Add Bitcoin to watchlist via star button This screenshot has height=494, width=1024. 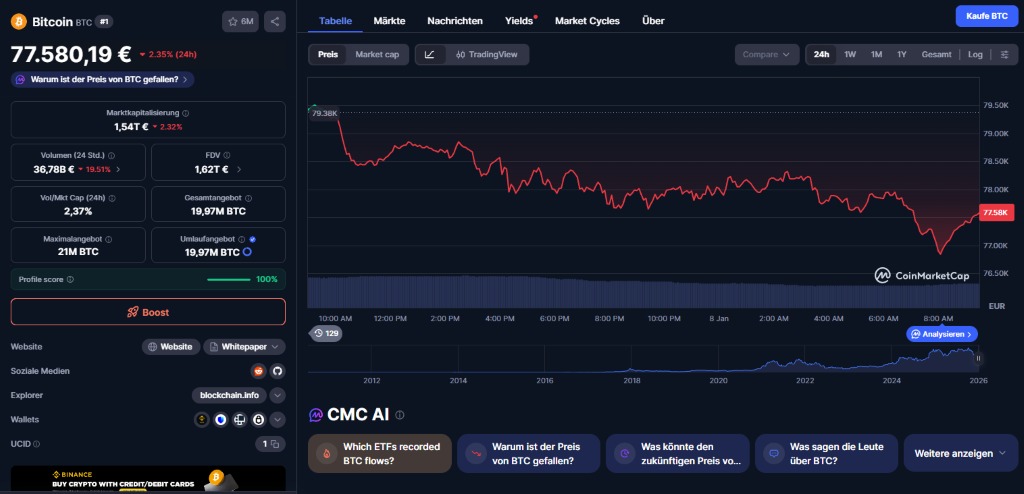tap(241, 21)
